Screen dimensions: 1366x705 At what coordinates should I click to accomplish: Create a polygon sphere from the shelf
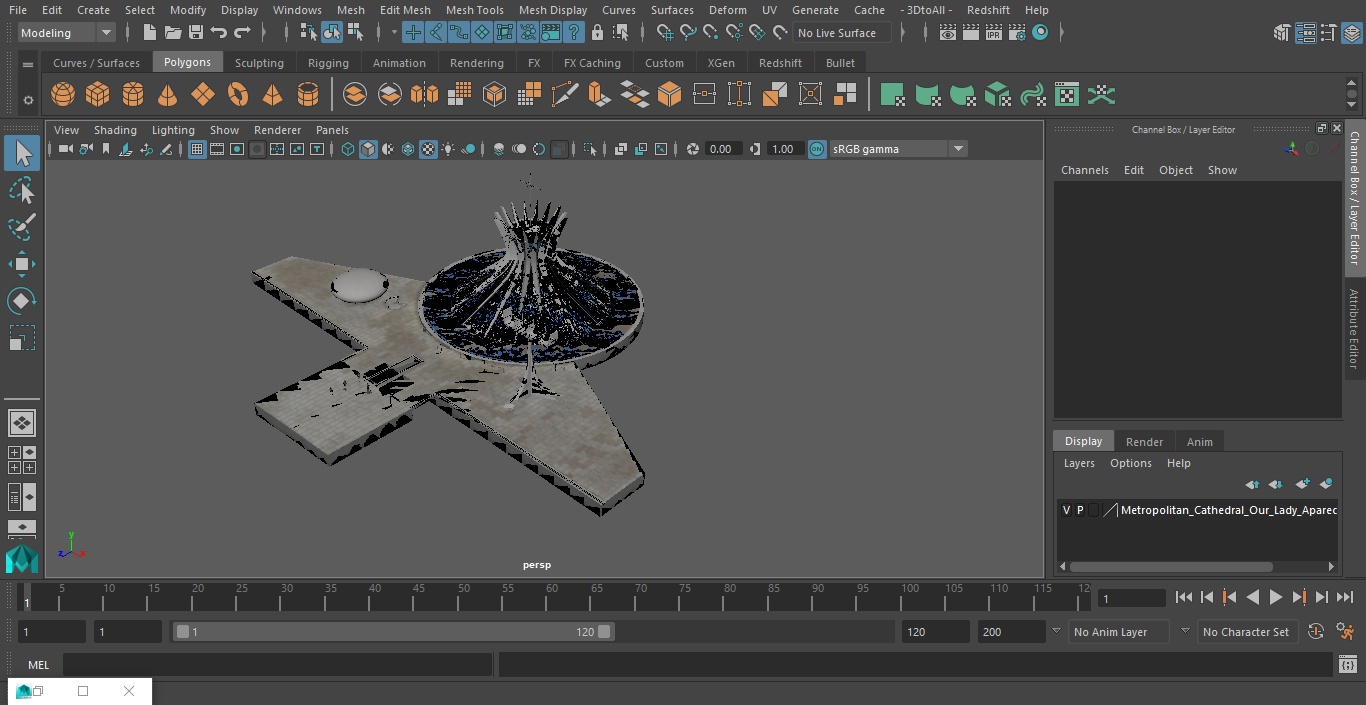63,95
